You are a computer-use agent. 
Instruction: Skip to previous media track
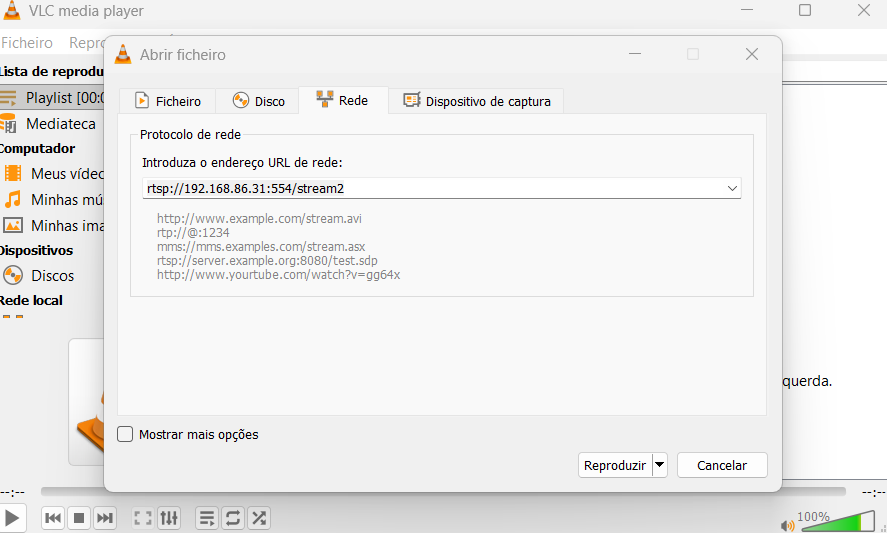click(x=54, y=518)
